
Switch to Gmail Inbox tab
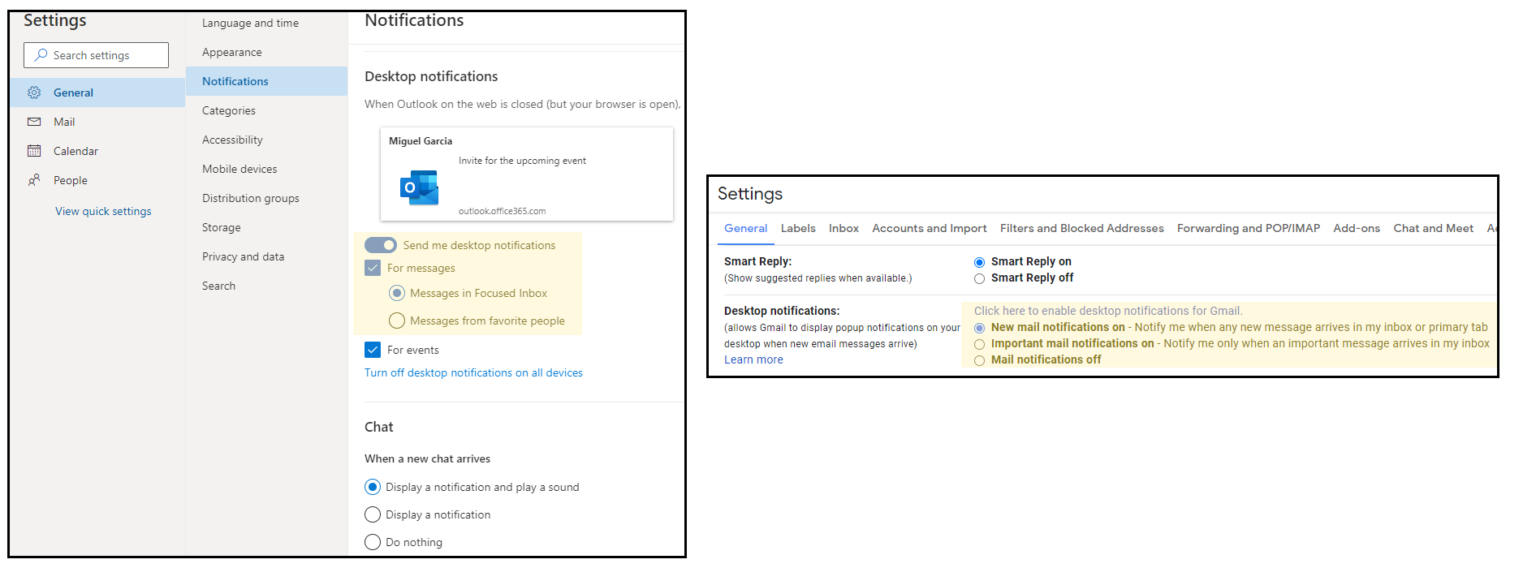(844, 228)
